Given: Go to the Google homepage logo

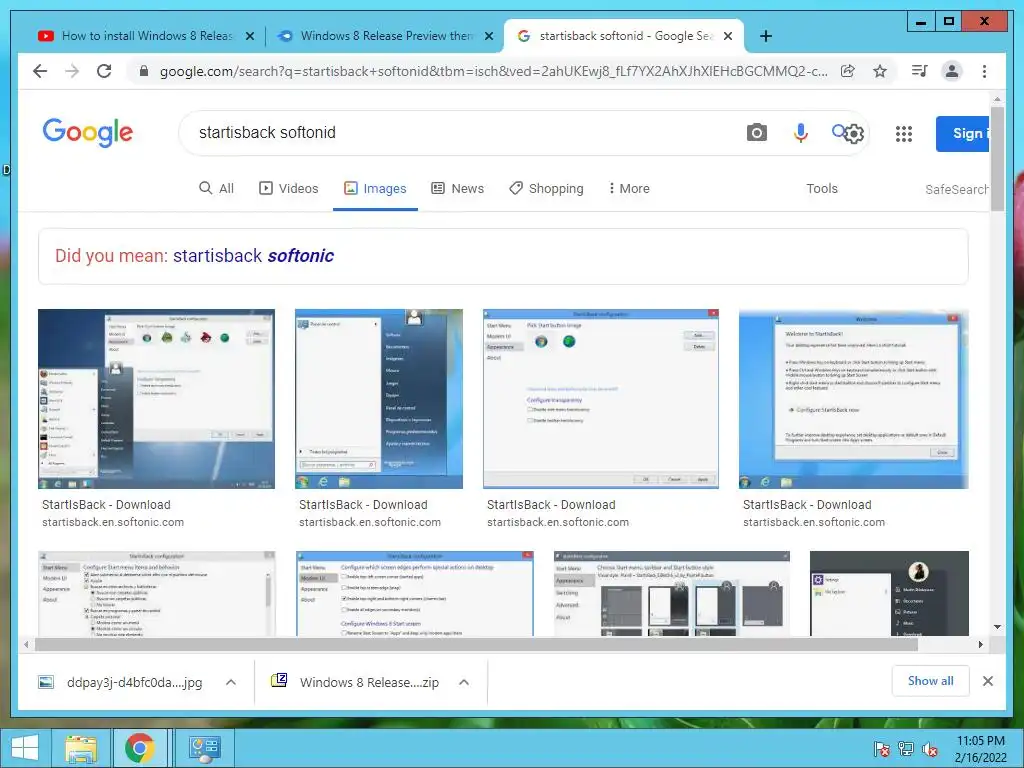Looking at the screenshot, I should [x=88, y=133].
